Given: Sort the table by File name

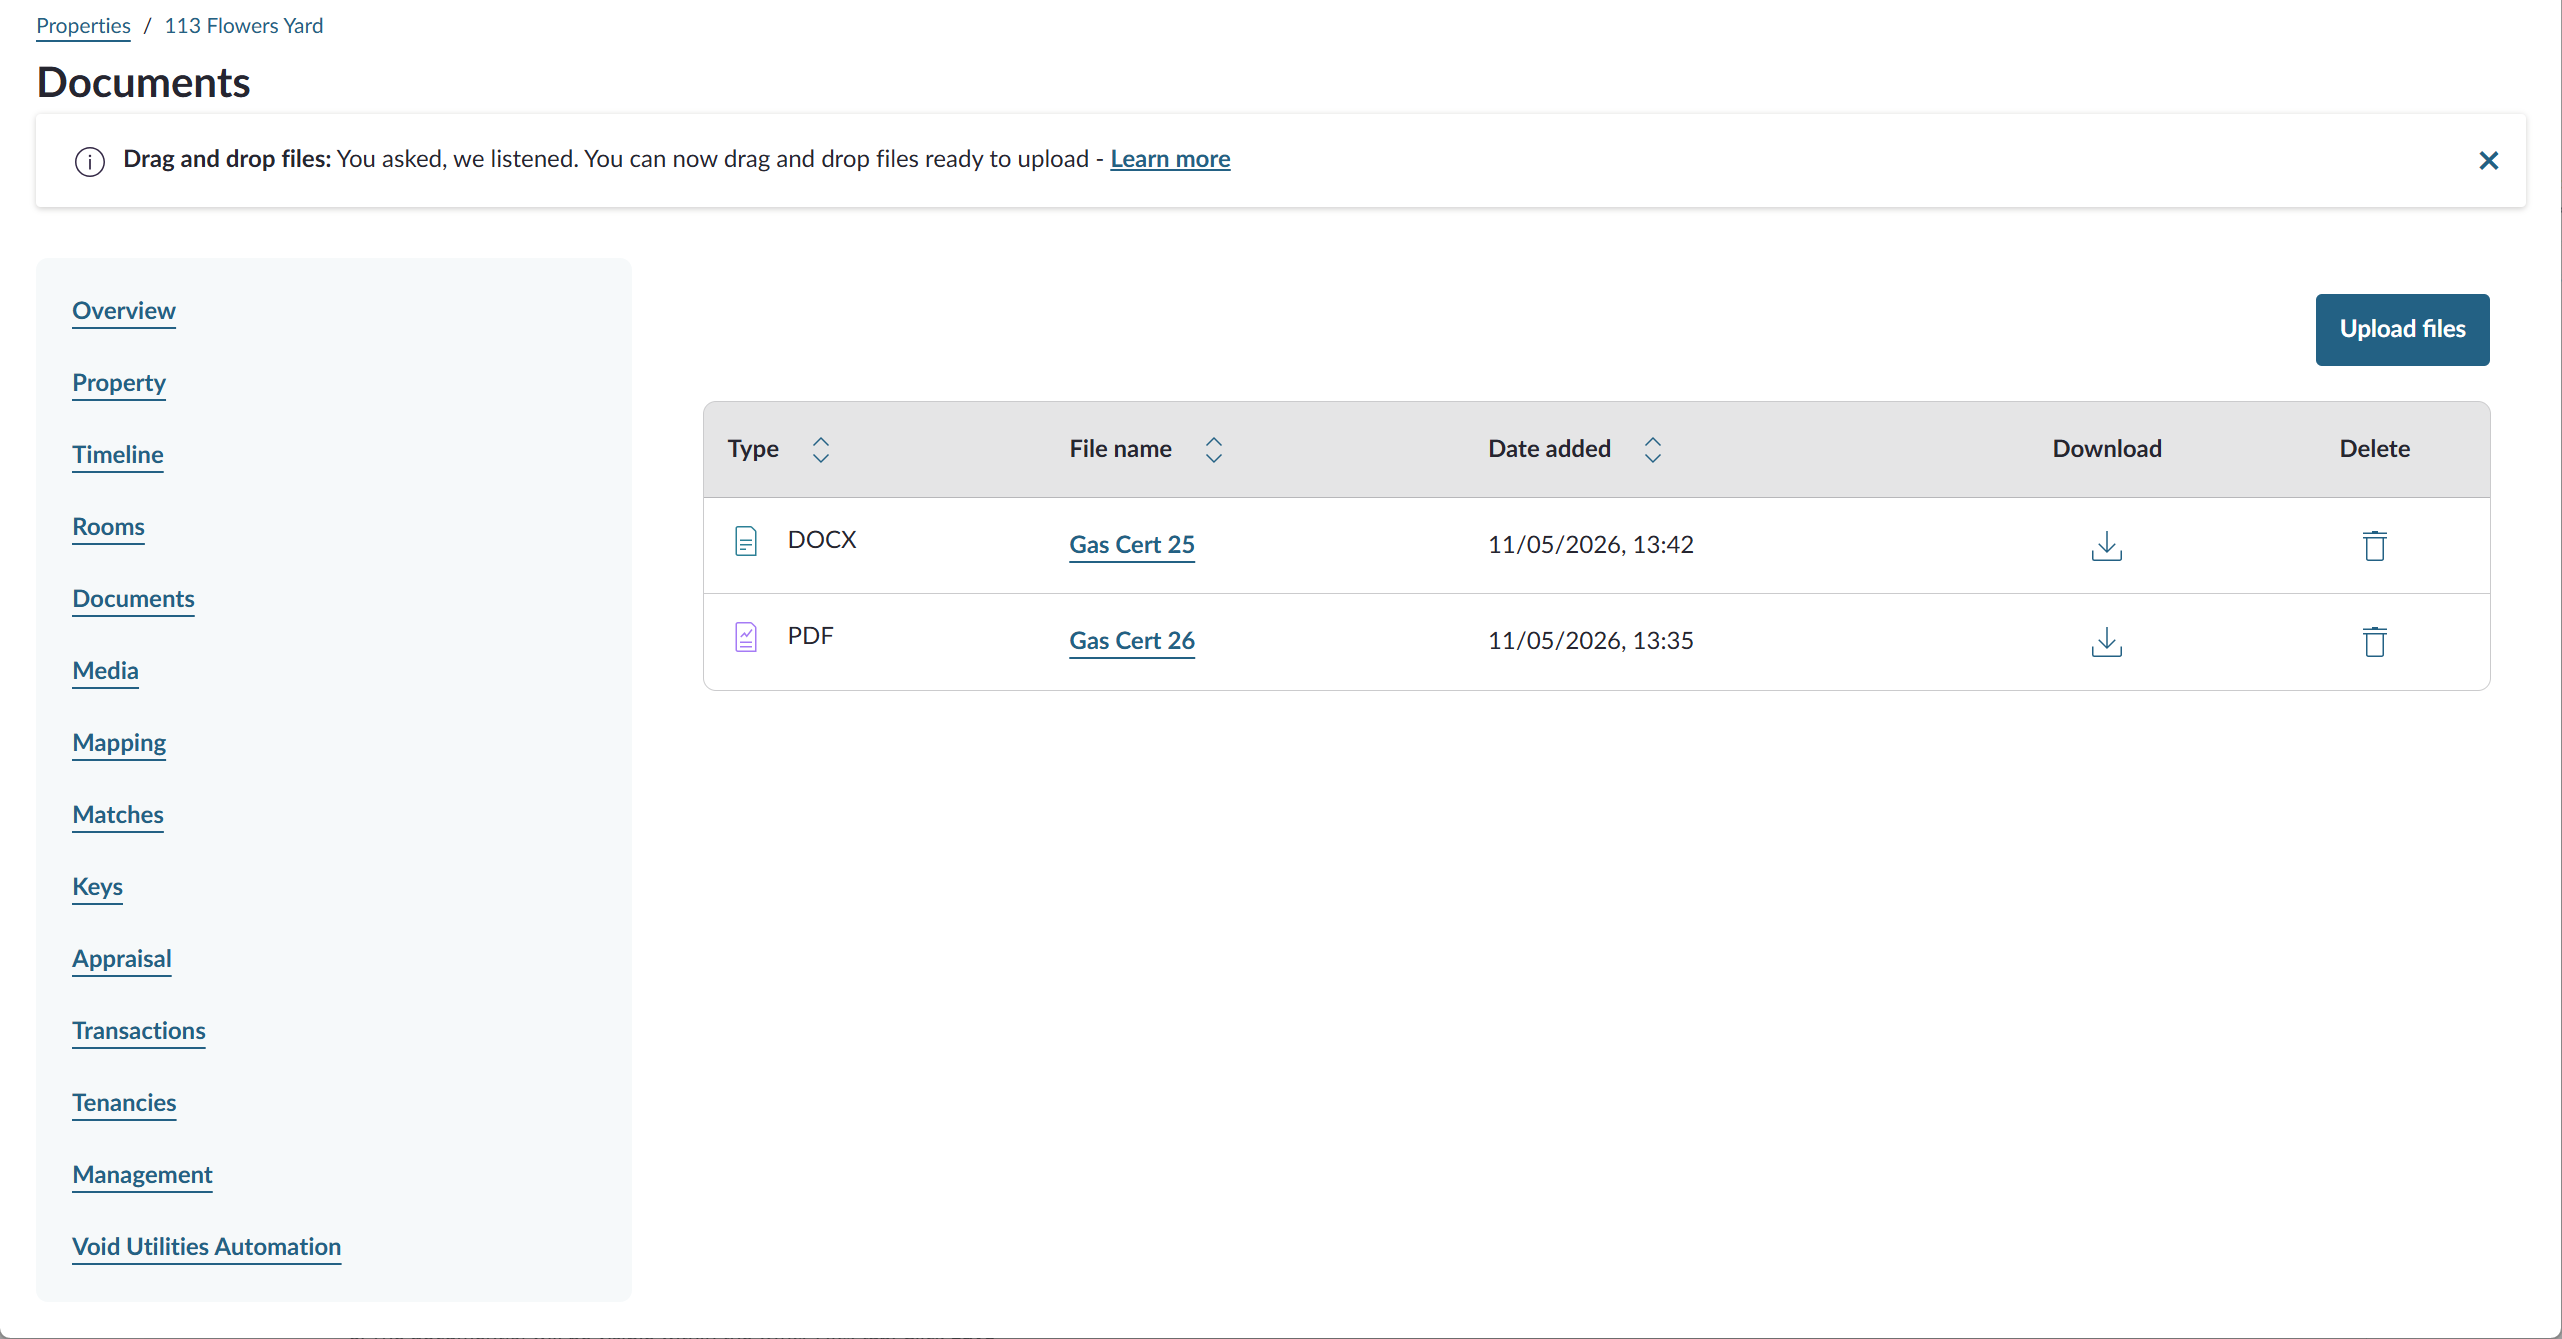Looking at the screenshot, I should [1213, 449].
